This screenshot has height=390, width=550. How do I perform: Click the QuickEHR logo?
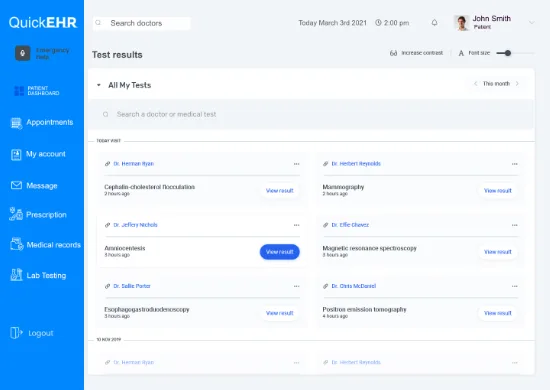pyautogui.click(x=42, y=23)
